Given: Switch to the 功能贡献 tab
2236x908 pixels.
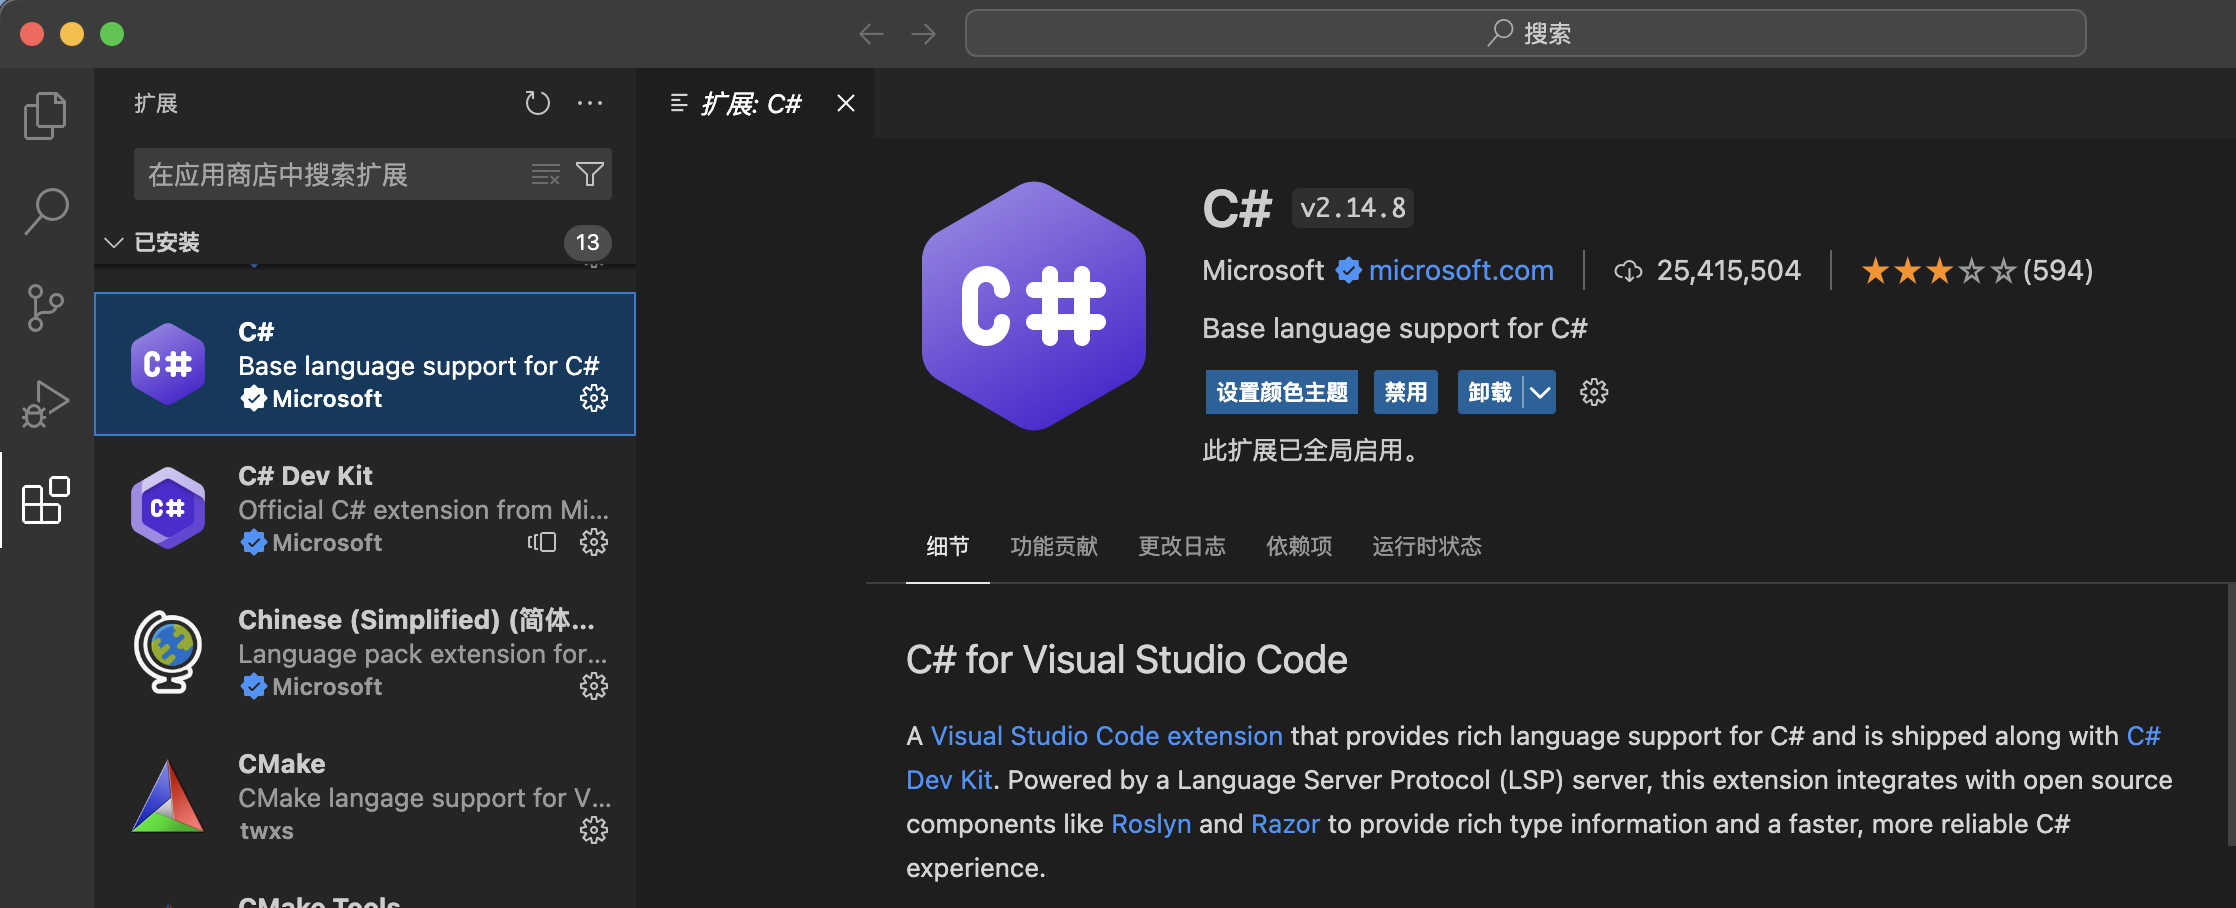Looking at the screenshot, I should coord(1054,546).
